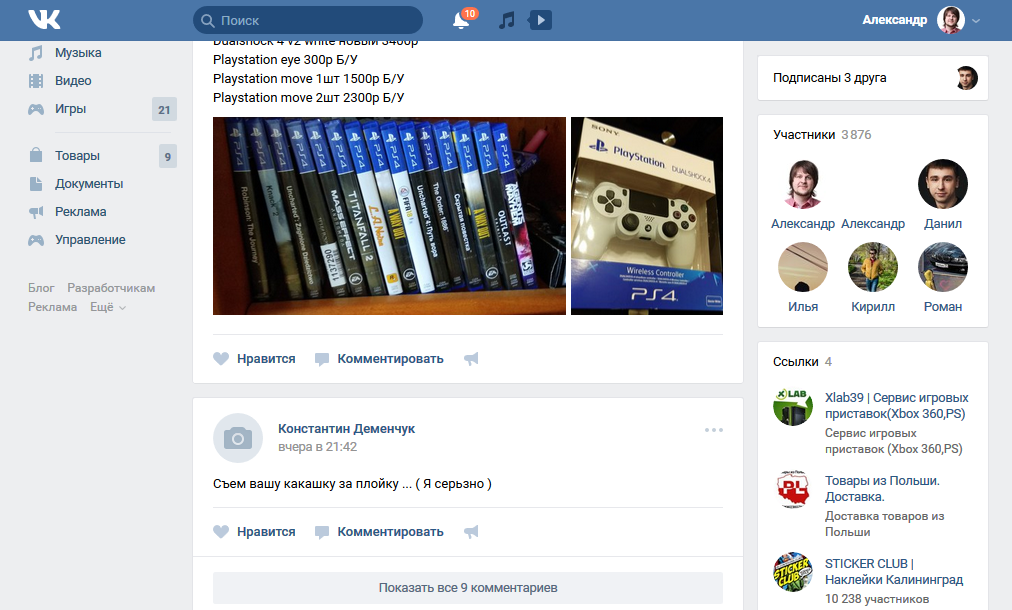Show all 9 comments
The width and height of the screenshot is (1012, 610).
(x=467, y=588)
